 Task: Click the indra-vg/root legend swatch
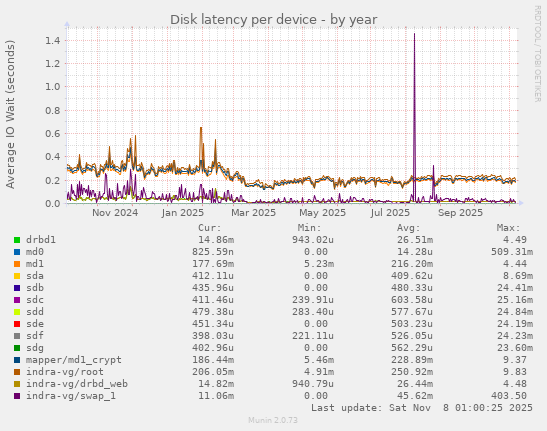(x=17, y=372)
